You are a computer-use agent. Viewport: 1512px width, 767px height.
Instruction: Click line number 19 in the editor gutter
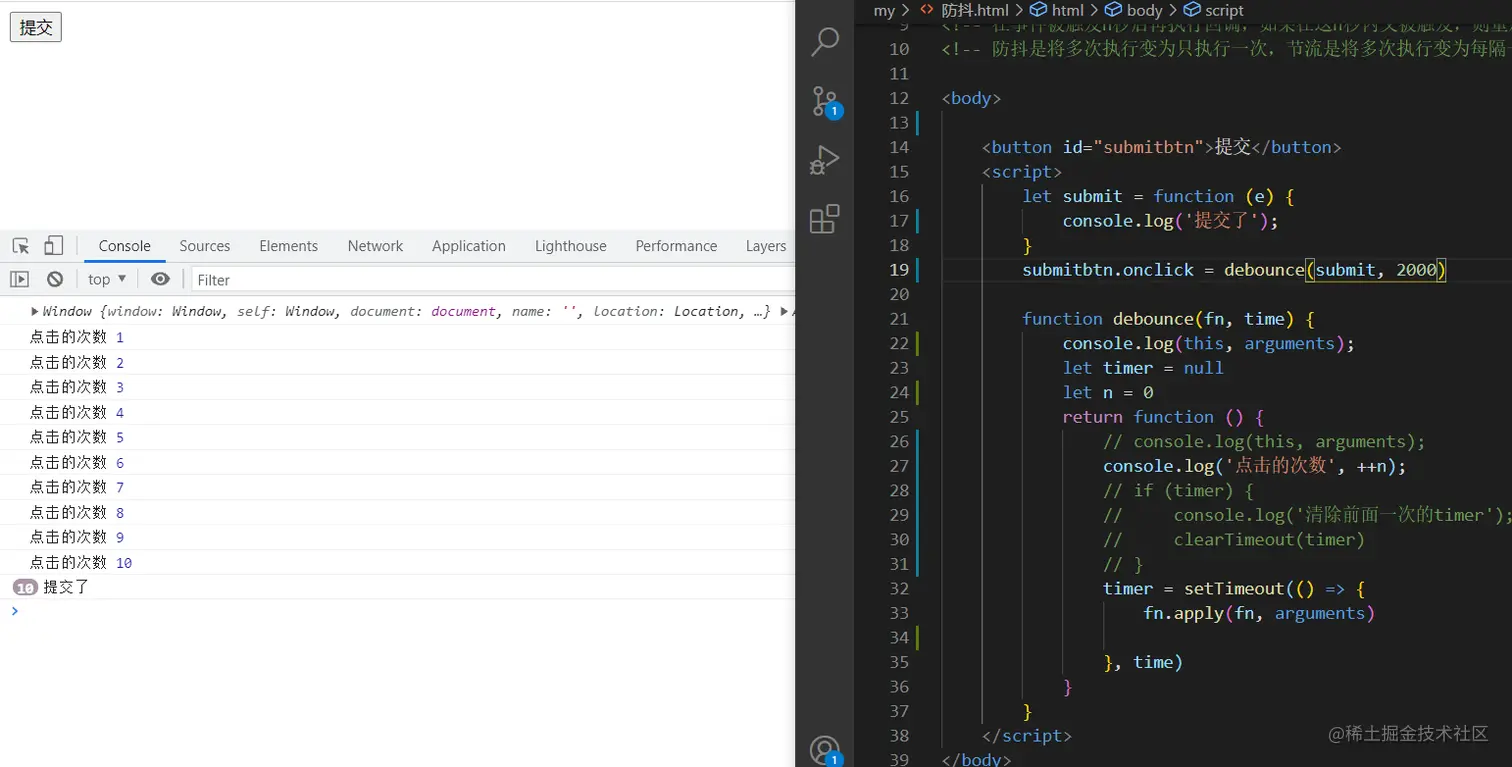(898, 270)
